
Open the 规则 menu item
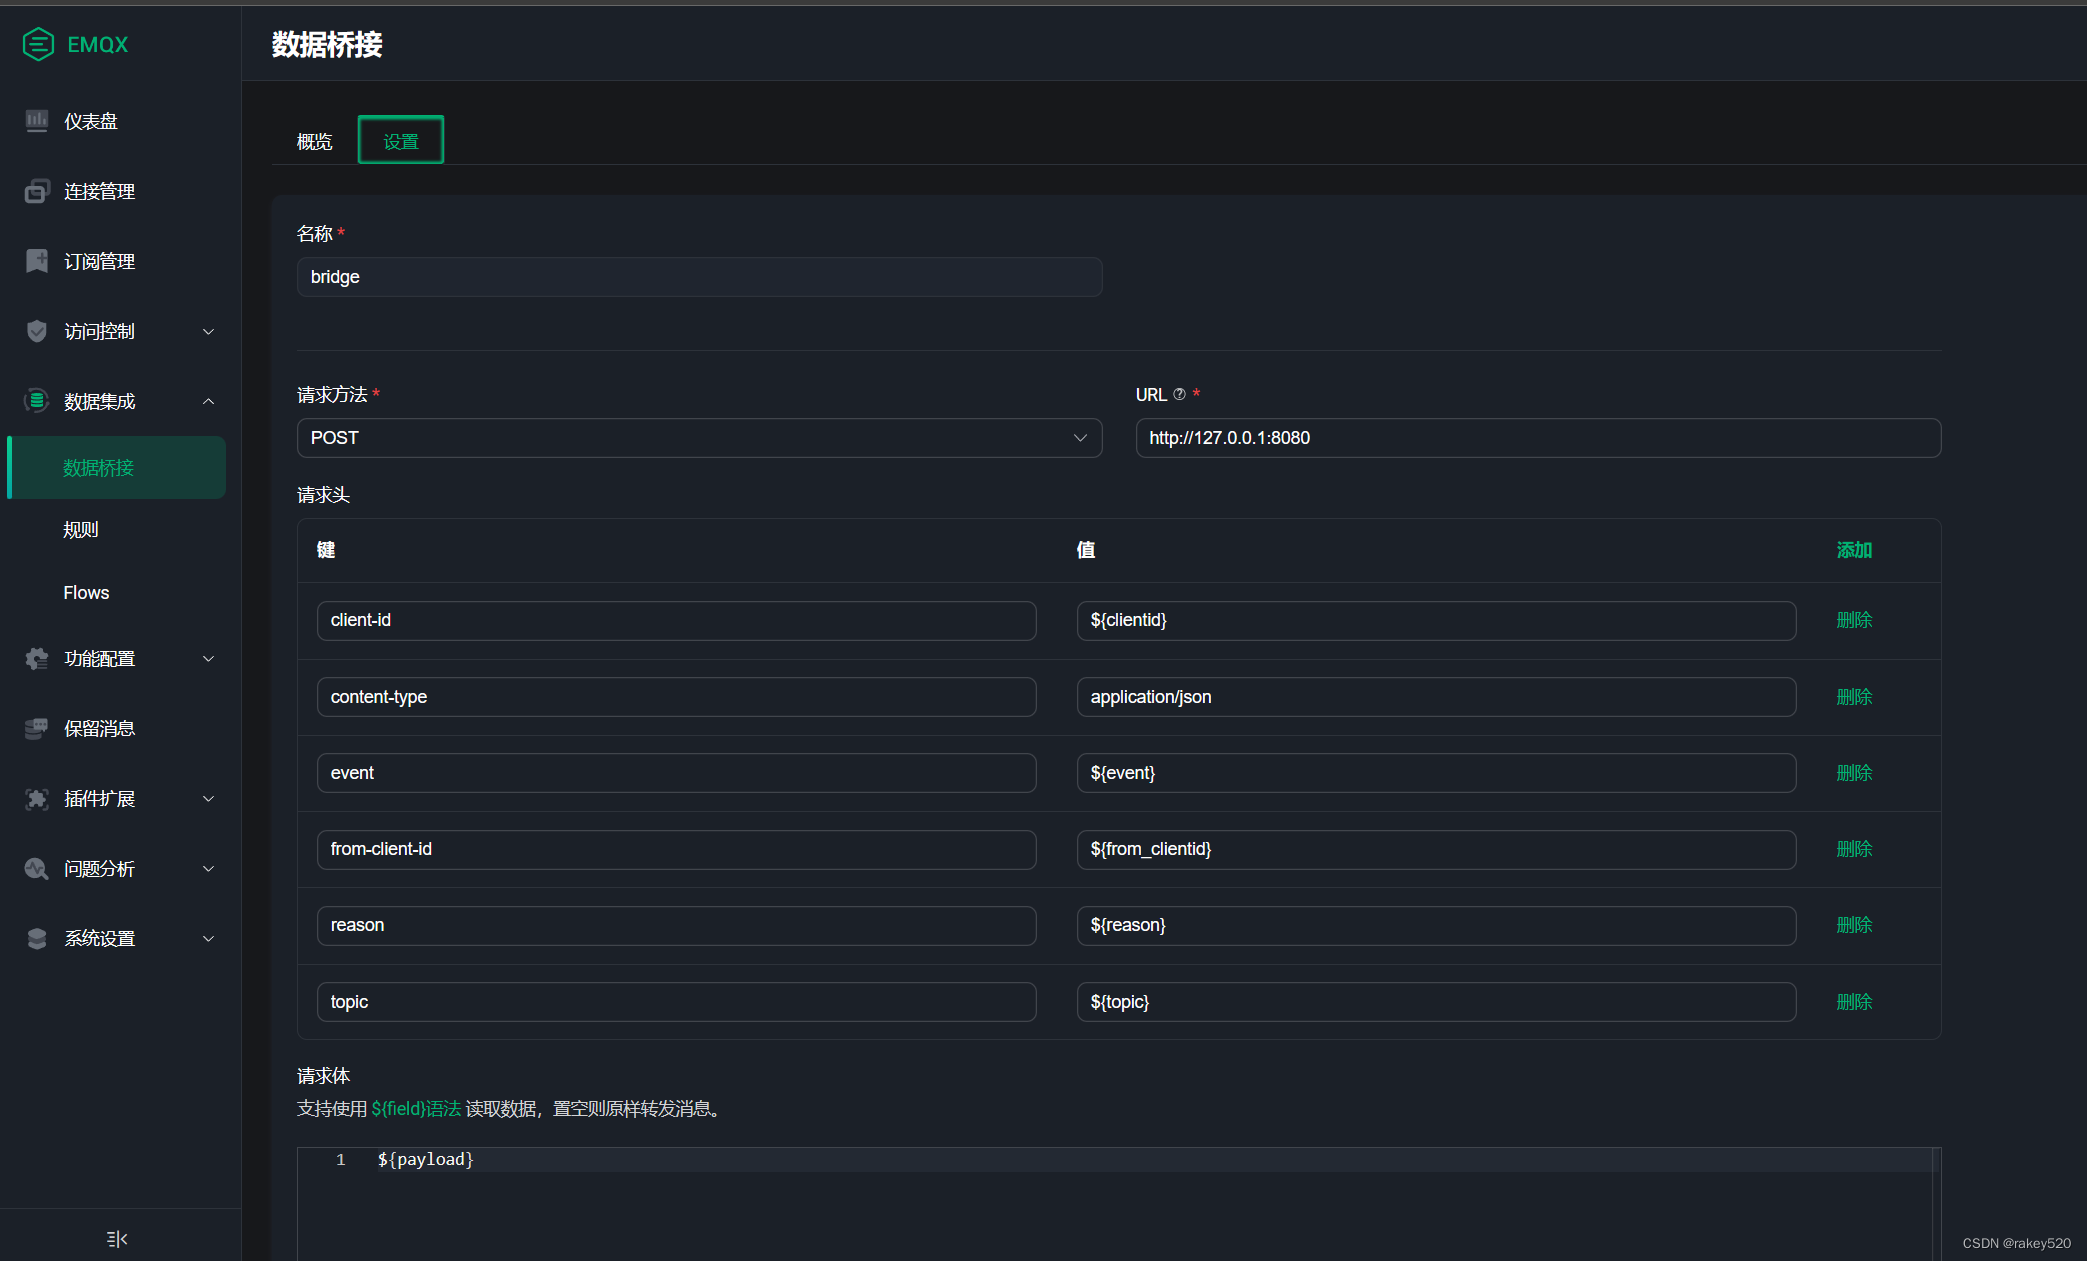click(x=81, y=530)
